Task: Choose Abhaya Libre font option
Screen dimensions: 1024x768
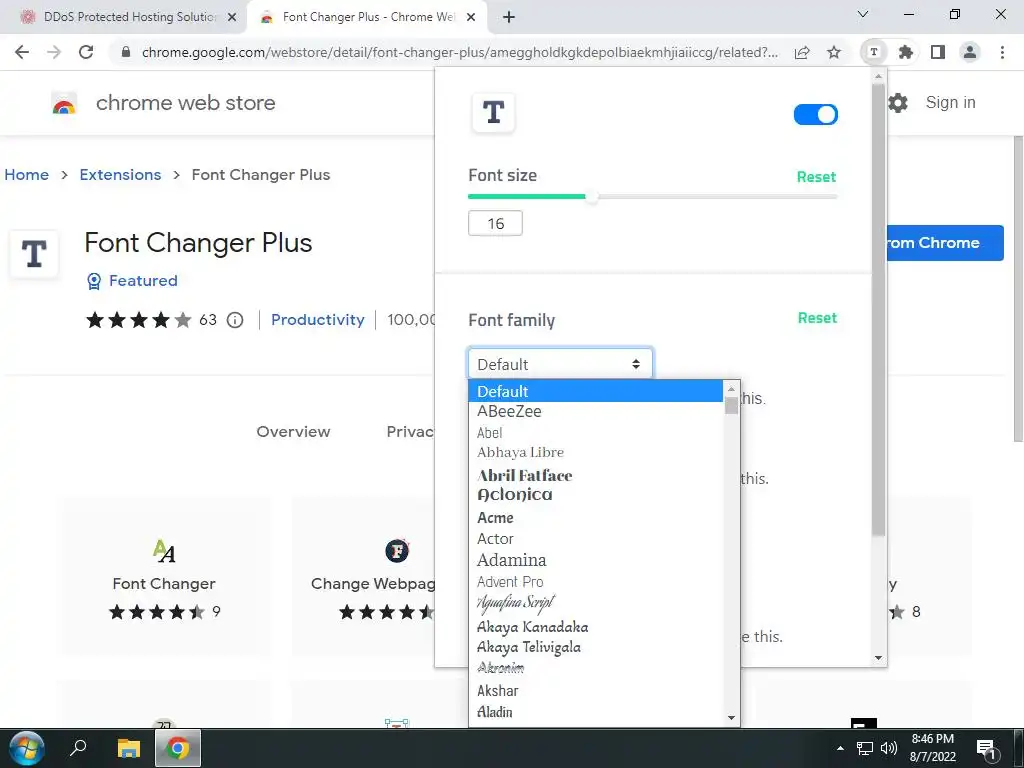Action: click(x=596, y=453)
